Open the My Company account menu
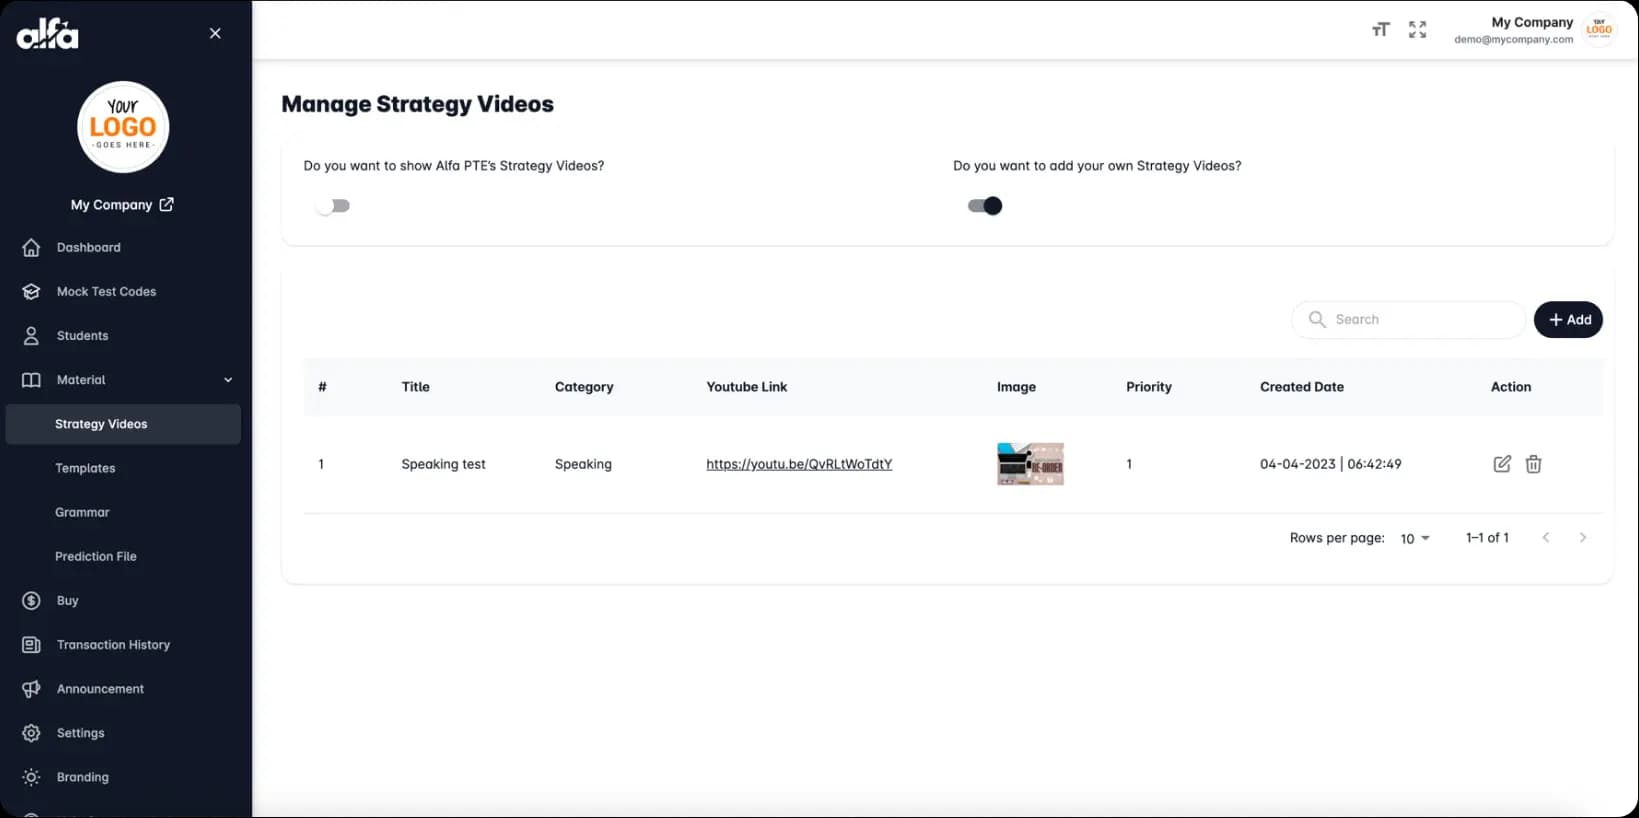Image resolution: width=1639 pixels, height=818 pixels. point(1533,30)
